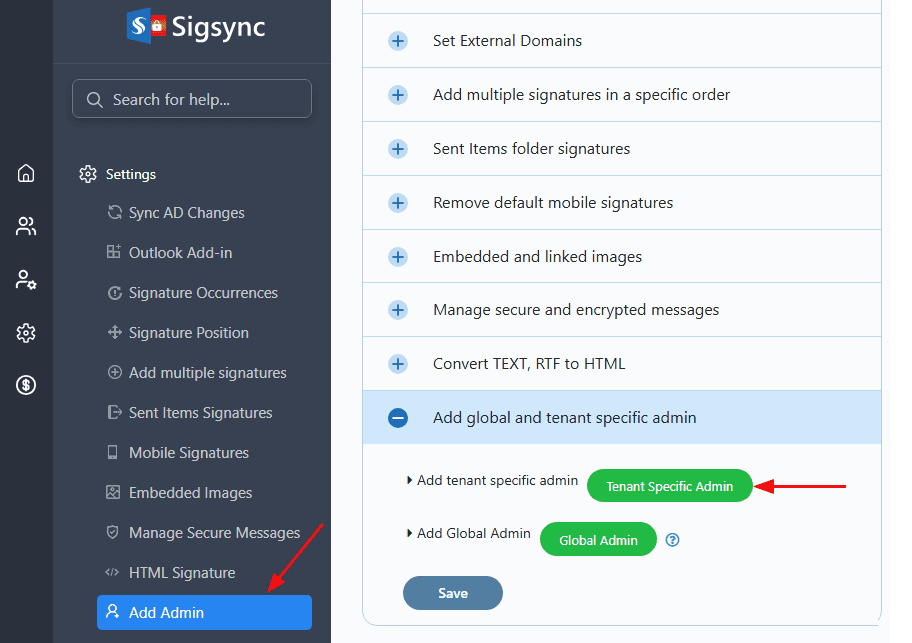Viewport: 912px width, 643px height.
Task: Expand Remove default mobile signatures section
Action: (398, 203)
